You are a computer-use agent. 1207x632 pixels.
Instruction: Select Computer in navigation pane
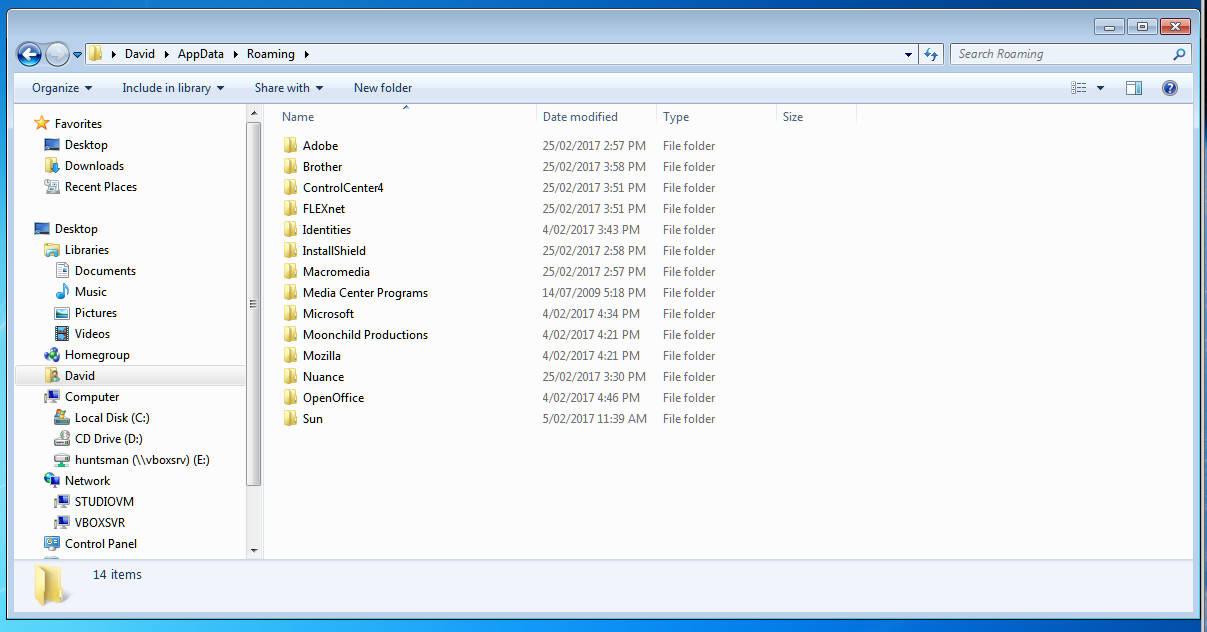92,397
